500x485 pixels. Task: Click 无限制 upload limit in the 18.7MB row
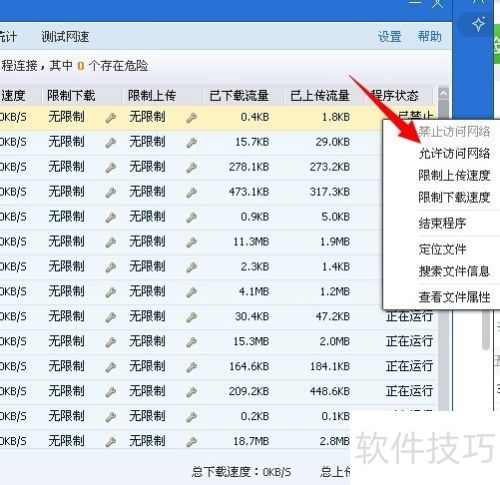click(147, 441)
